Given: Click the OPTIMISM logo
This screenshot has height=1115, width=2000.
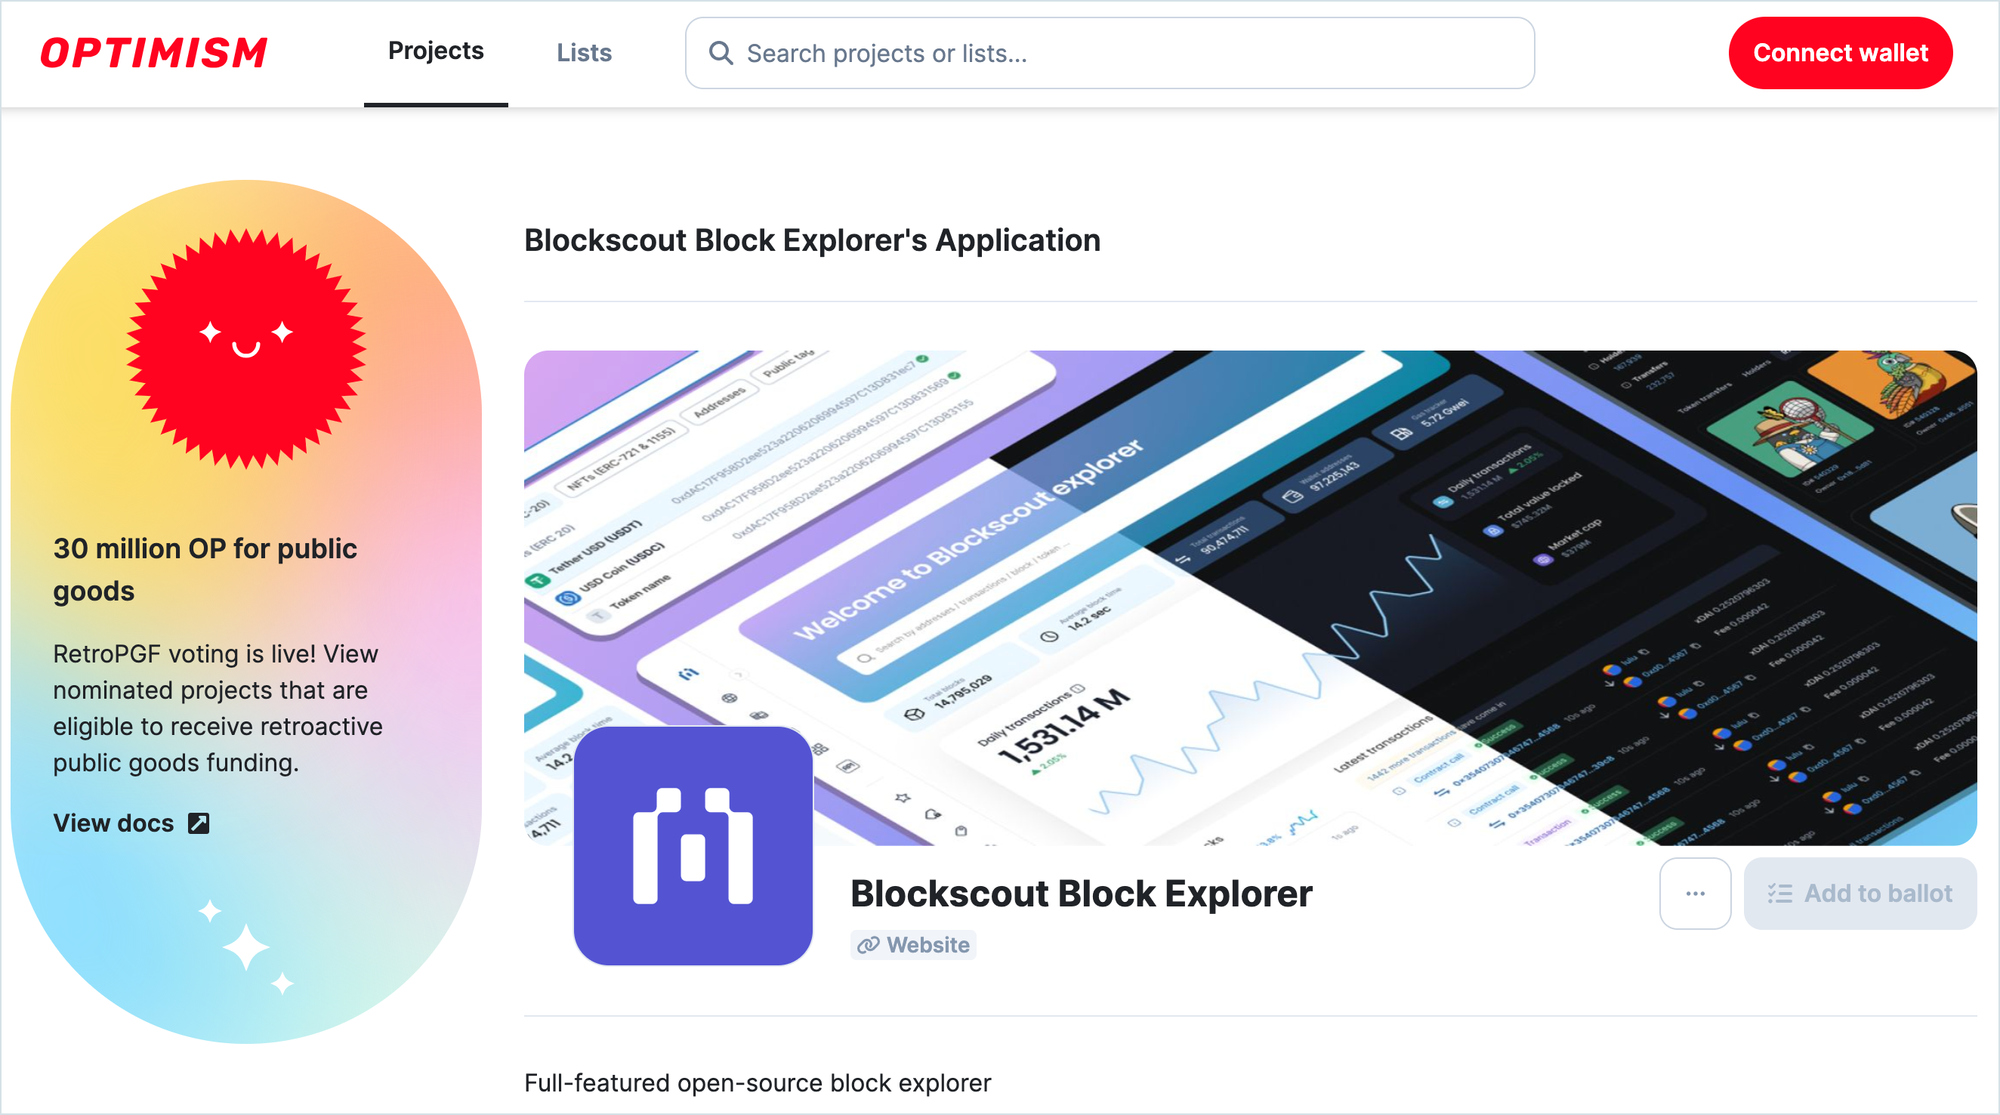Looking at the screenshot, I should click(x=154, y=53).
